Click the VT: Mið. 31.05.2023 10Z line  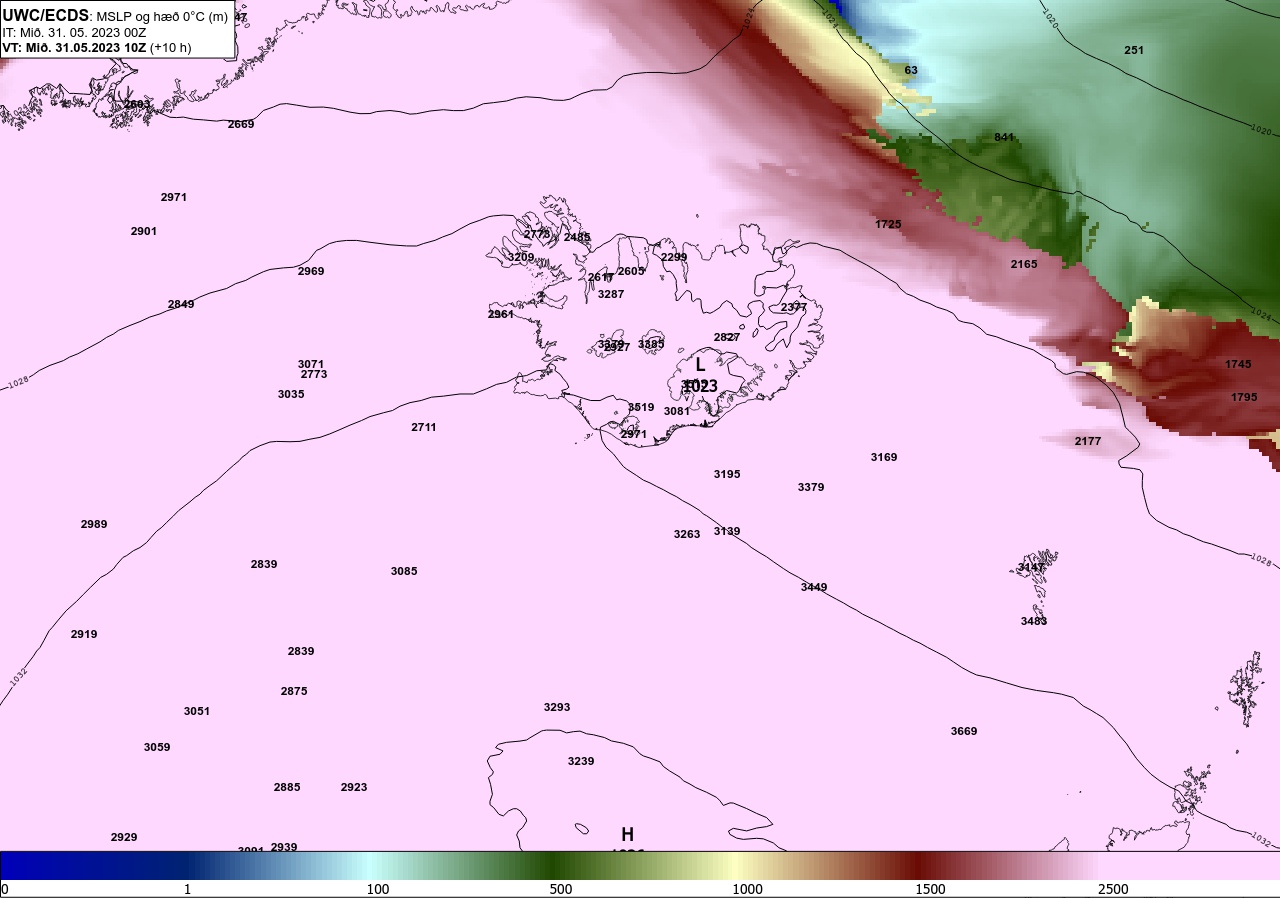(x=96, y=47)
